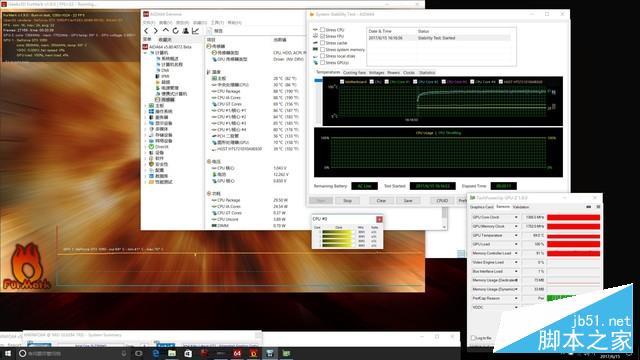Open the GPU Memory Clock sensor dropdown
The height and width of the screenshot is (360, 640).
click(x=516, y=227)
